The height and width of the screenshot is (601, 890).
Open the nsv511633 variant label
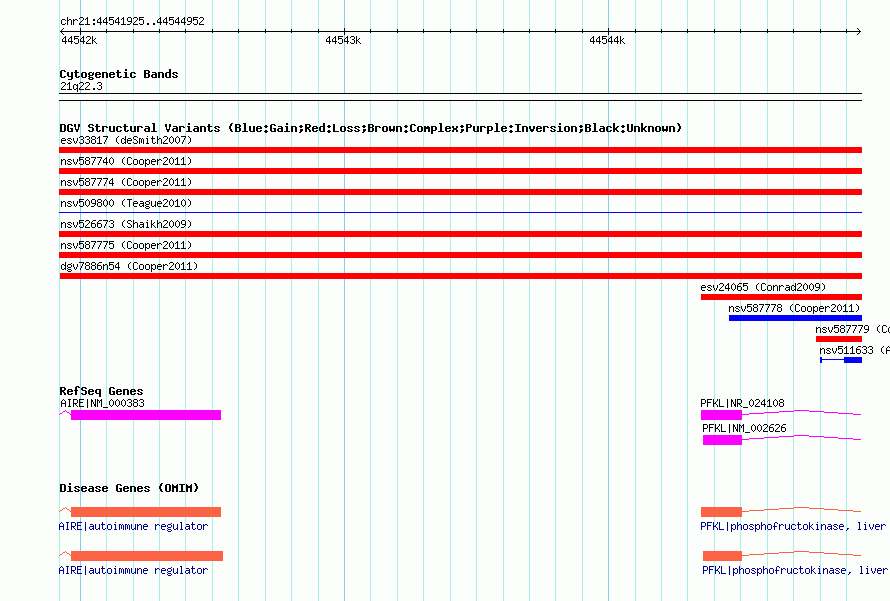(x=854, y=350)
